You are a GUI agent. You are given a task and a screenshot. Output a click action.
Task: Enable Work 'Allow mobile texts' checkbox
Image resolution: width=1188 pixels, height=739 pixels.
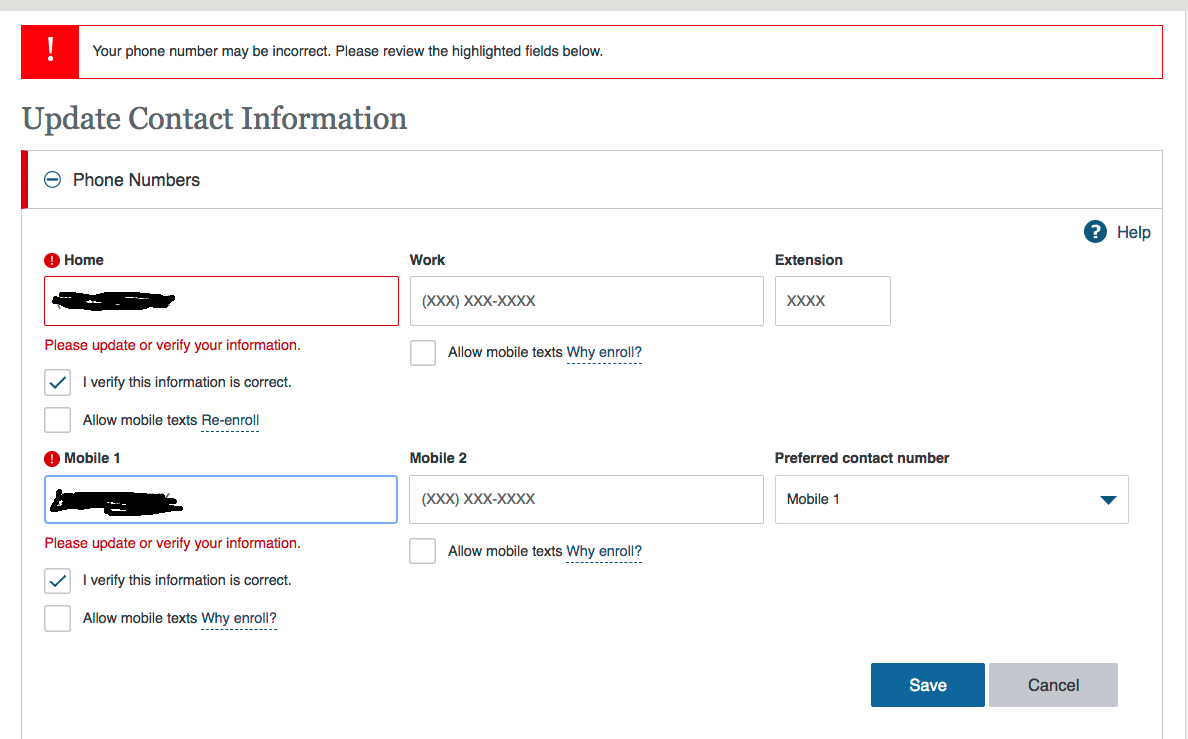pyautogui.click(x=423, y=352)
